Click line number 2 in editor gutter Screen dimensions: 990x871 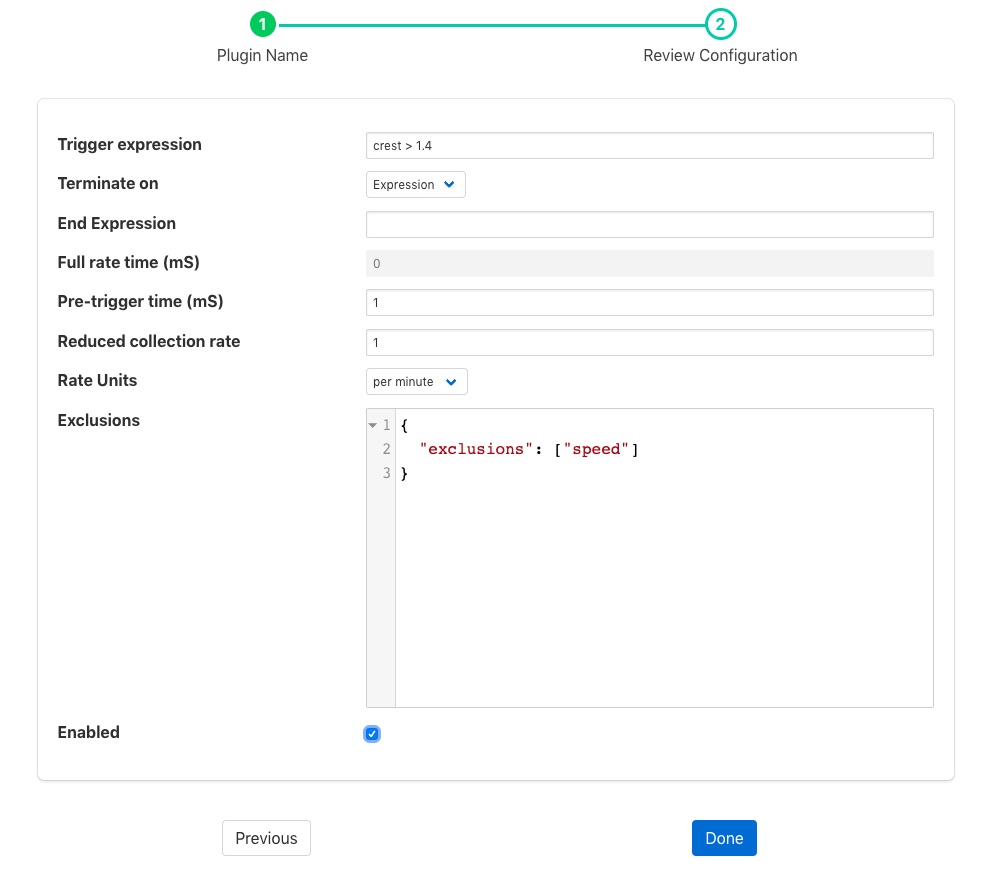386,450
